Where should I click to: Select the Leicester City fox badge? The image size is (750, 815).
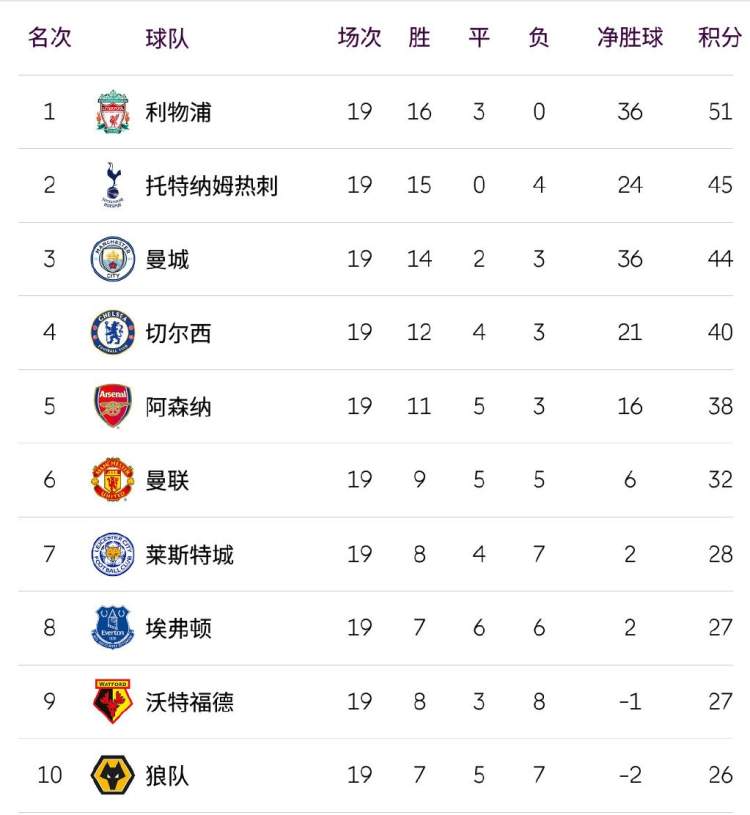point(113,554)
